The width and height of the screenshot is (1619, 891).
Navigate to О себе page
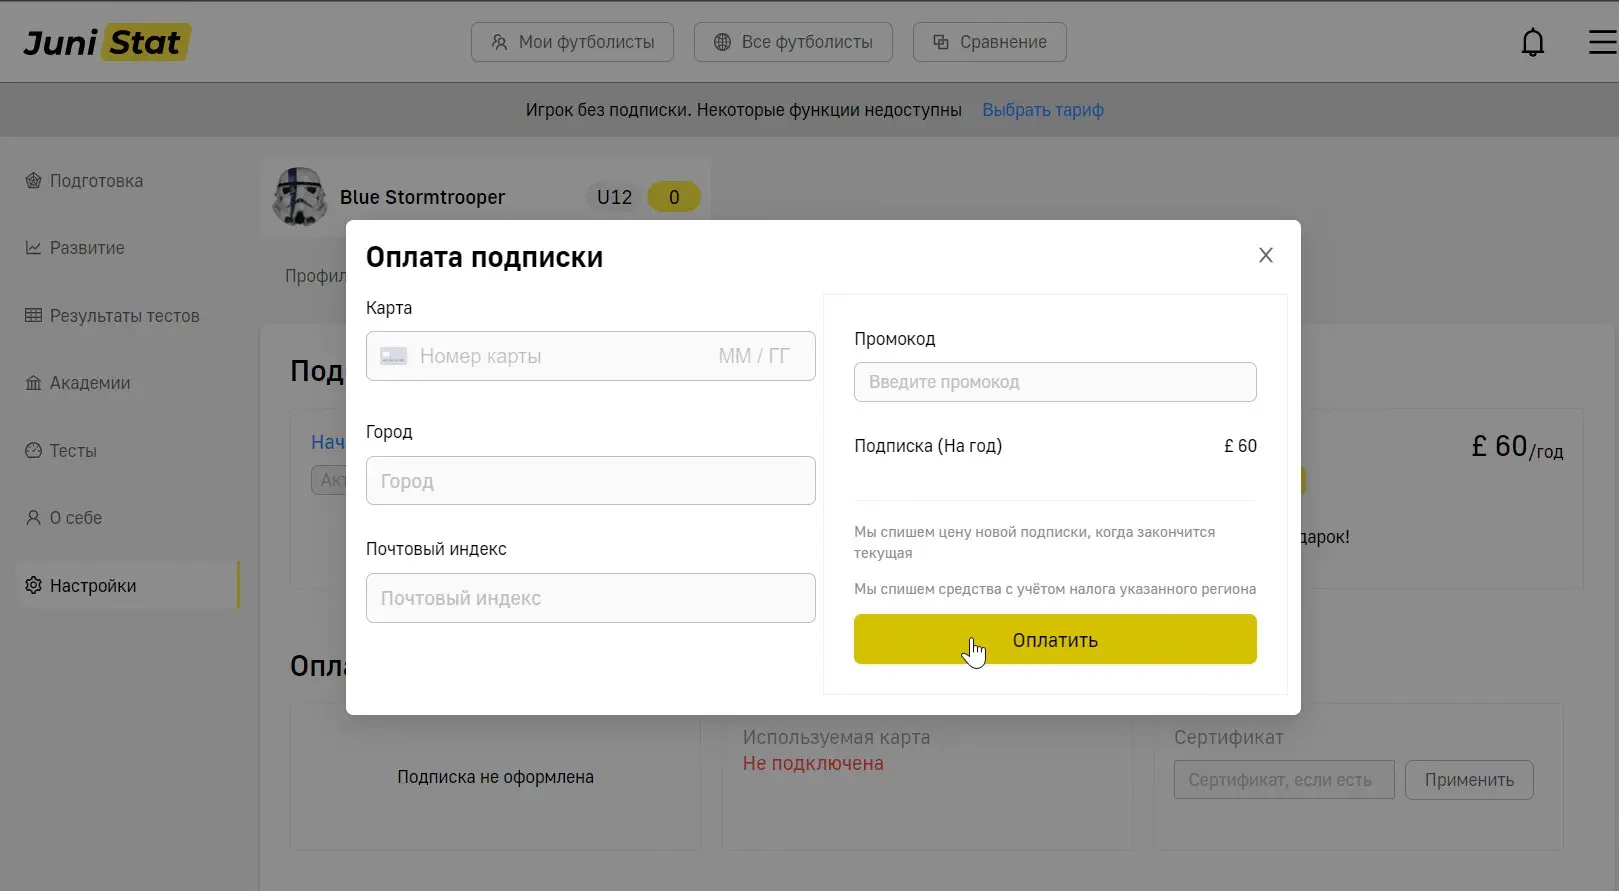76,518
